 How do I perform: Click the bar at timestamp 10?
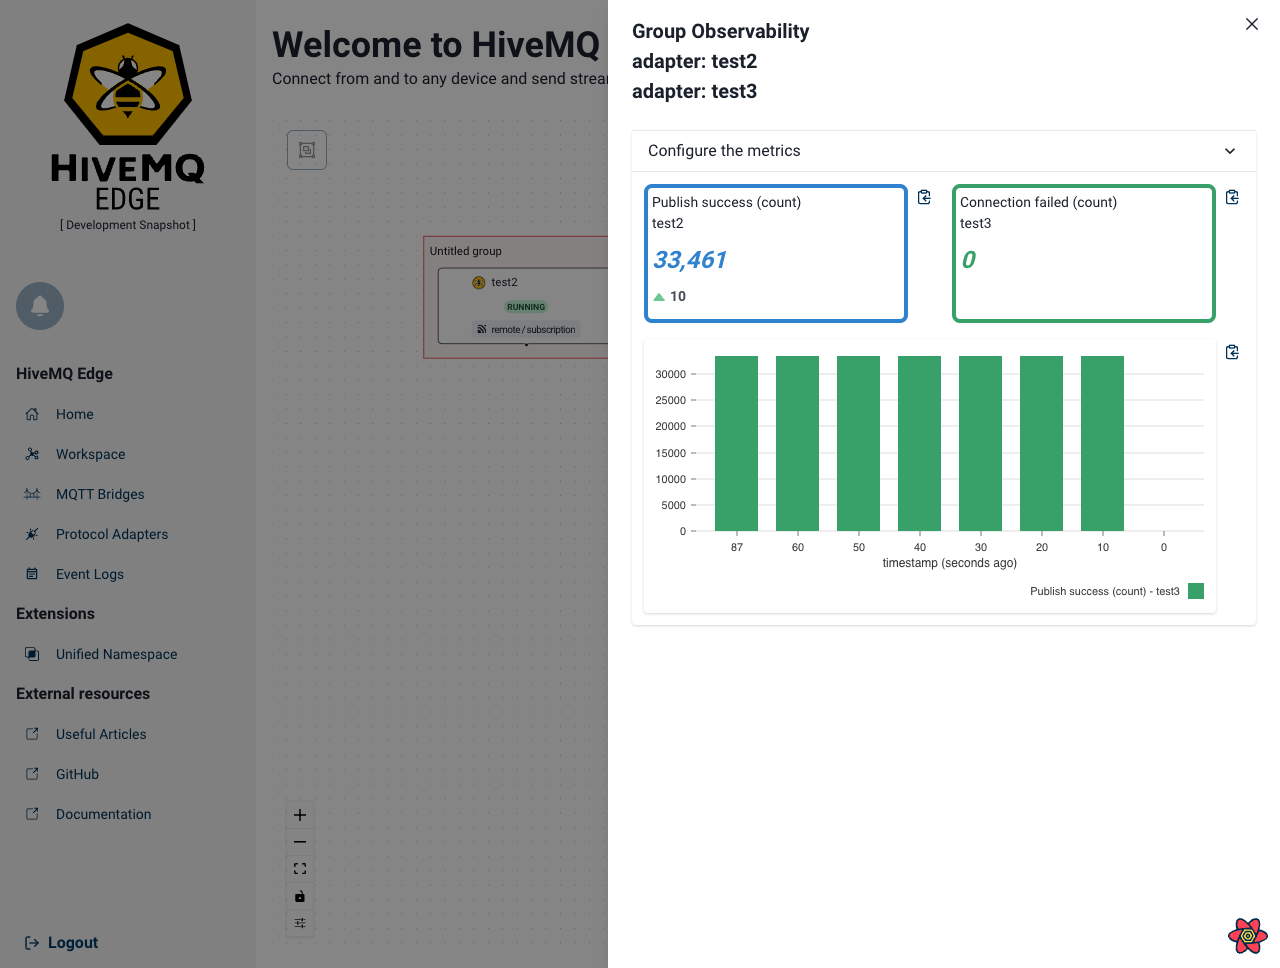point(1103,443)
